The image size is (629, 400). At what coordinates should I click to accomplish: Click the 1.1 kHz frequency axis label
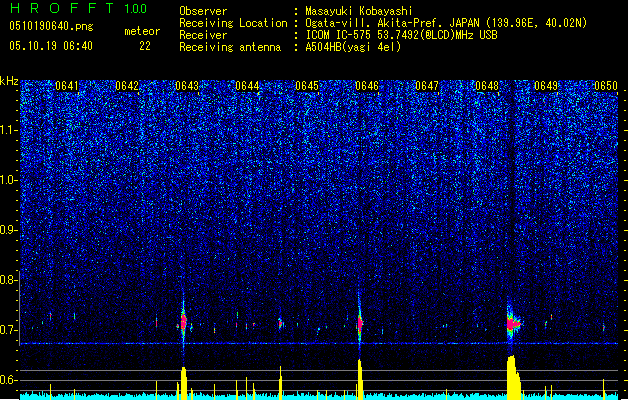pos(8,130)
